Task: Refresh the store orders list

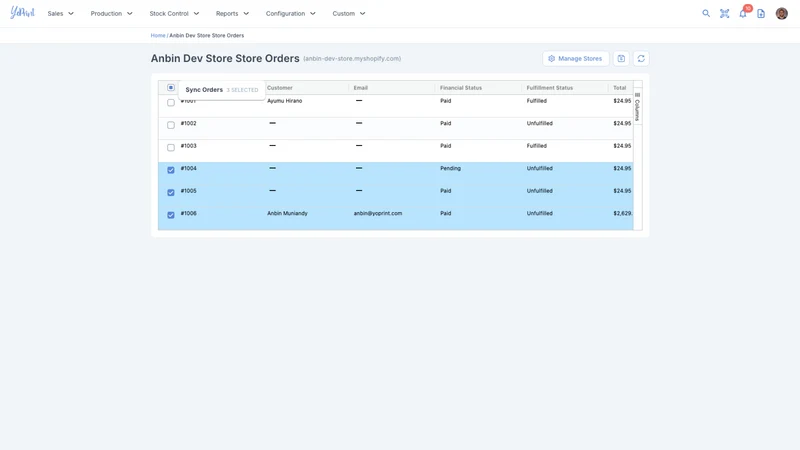Action: [641, 59]
